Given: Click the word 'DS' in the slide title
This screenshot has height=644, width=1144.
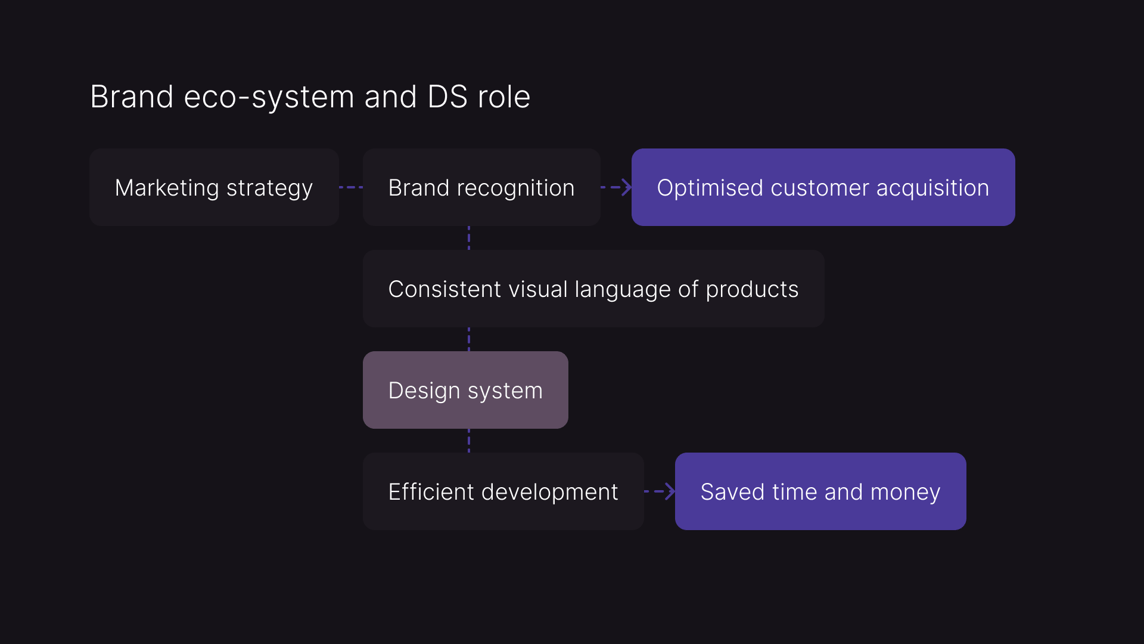Looking at the screenshot, I should (x=447, y=97).
